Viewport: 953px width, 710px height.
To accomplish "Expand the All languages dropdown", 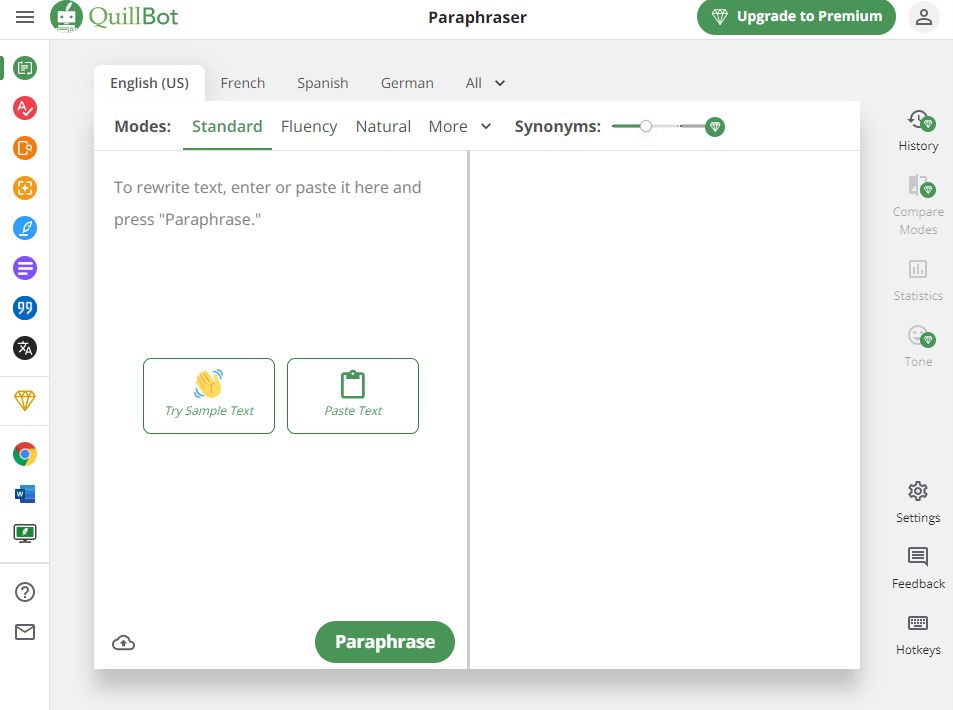I will pyautogui.click(x=485, y=83).
